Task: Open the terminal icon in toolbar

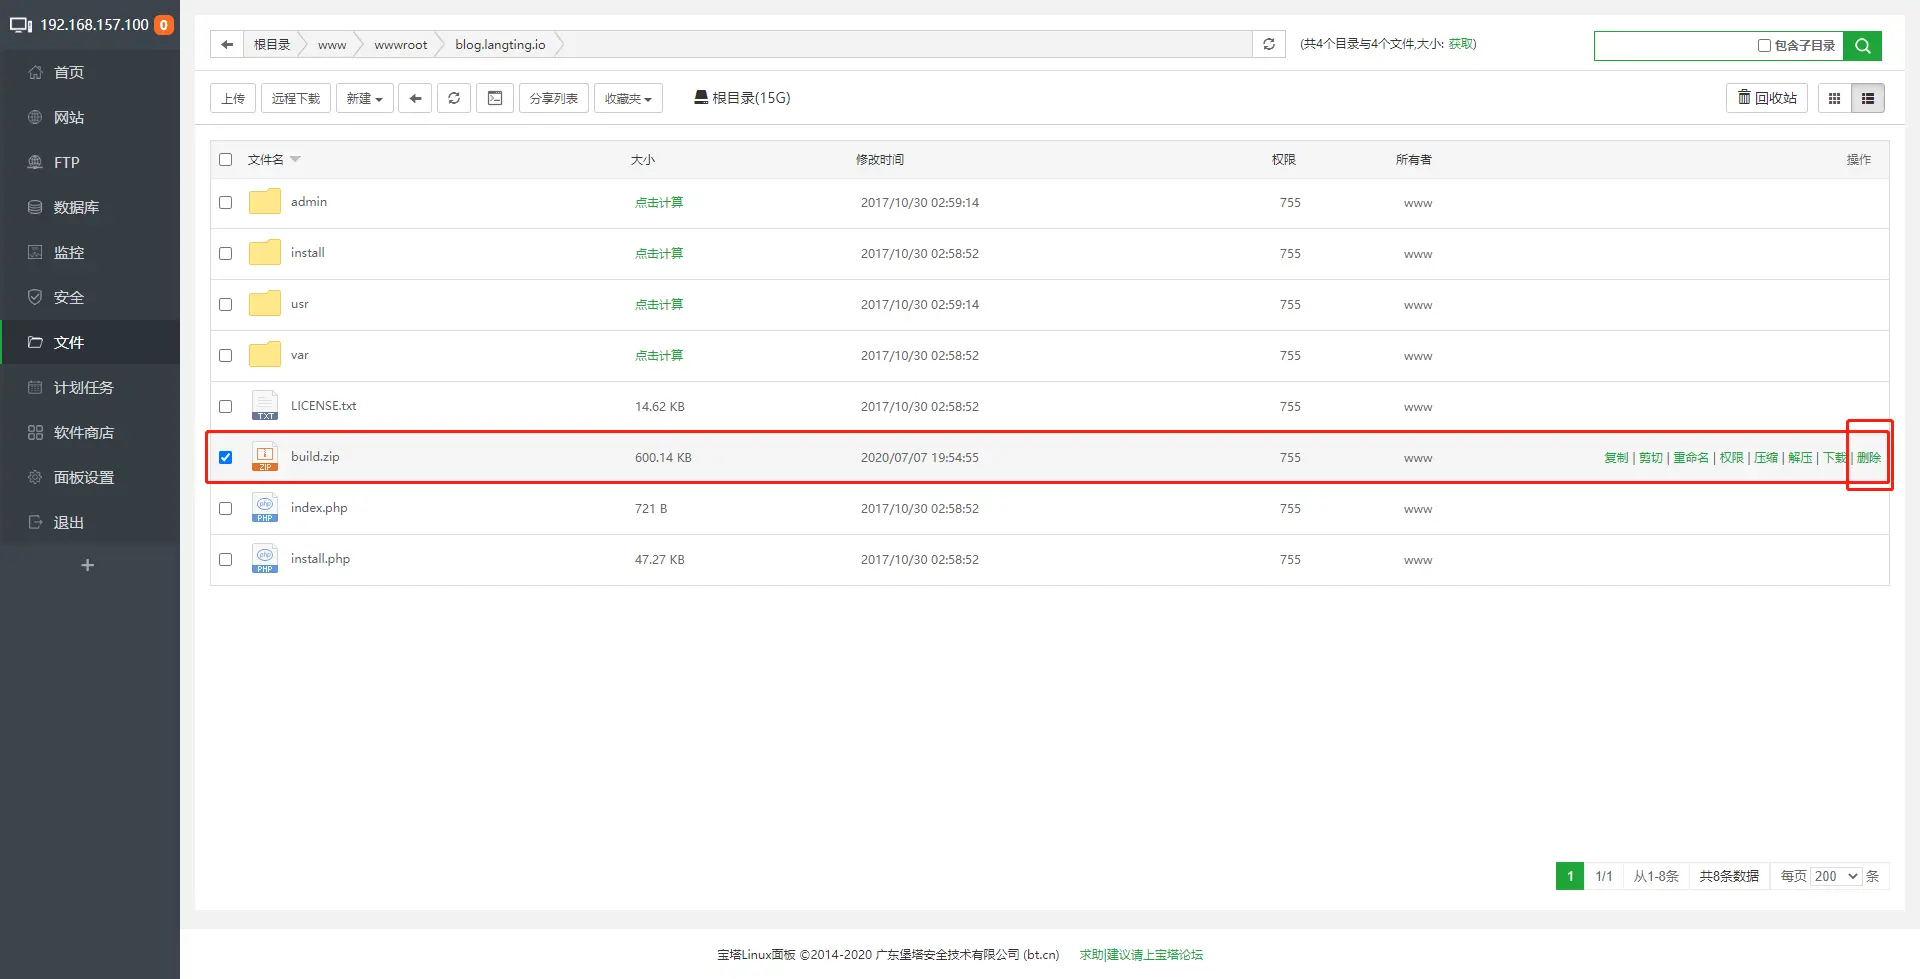Action: (495, 98)
